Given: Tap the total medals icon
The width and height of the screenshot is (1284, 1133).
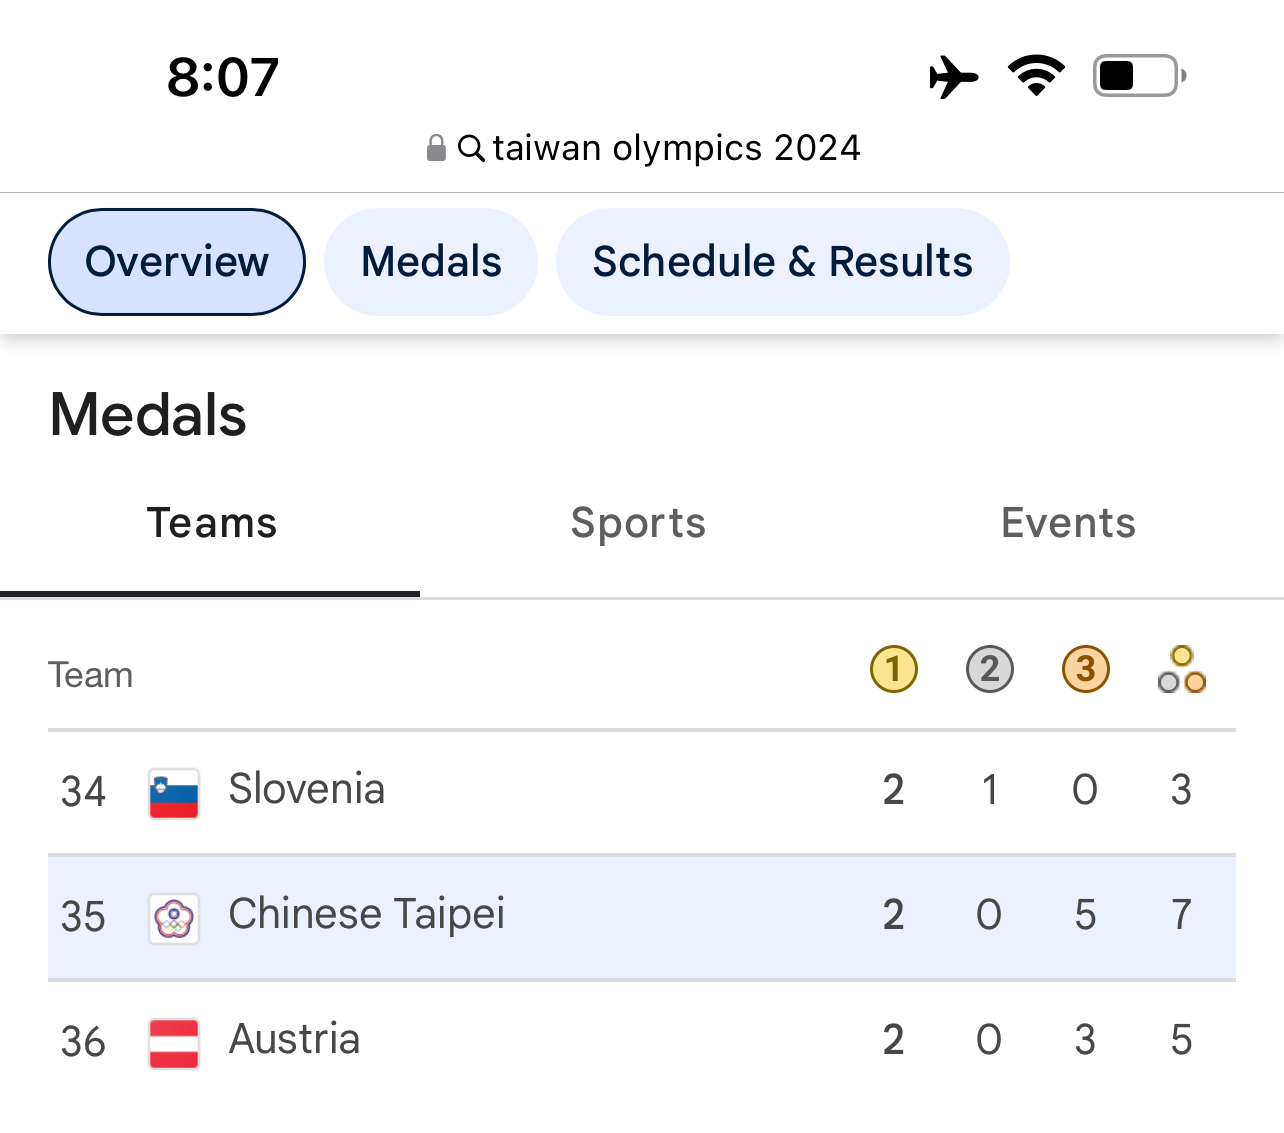Looking at the screenshot, I should [x=1181, y=669].
